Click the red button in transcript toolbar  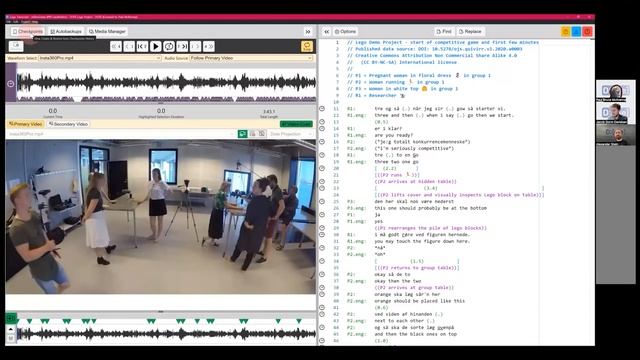587,31
